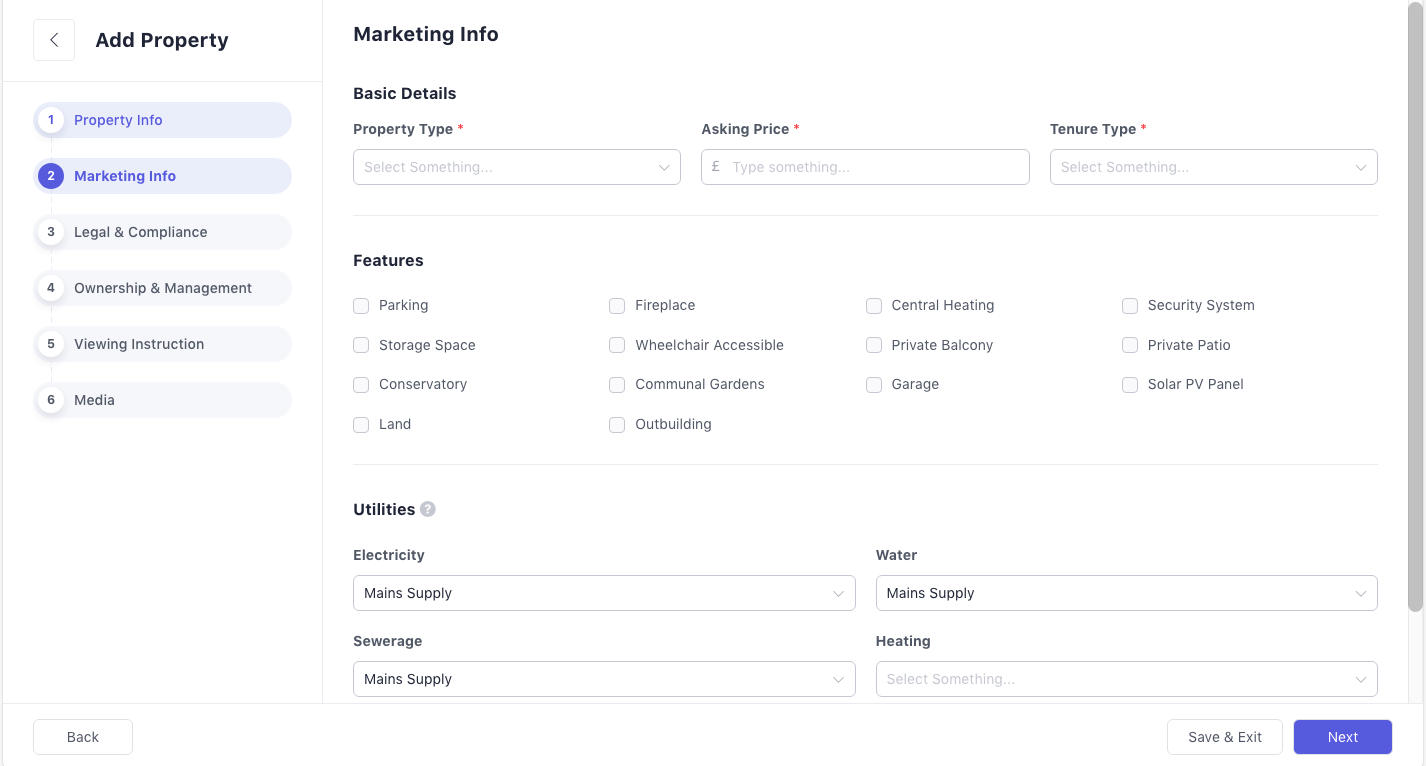Click the Utilities help question mark icon

tap(428, 509)
